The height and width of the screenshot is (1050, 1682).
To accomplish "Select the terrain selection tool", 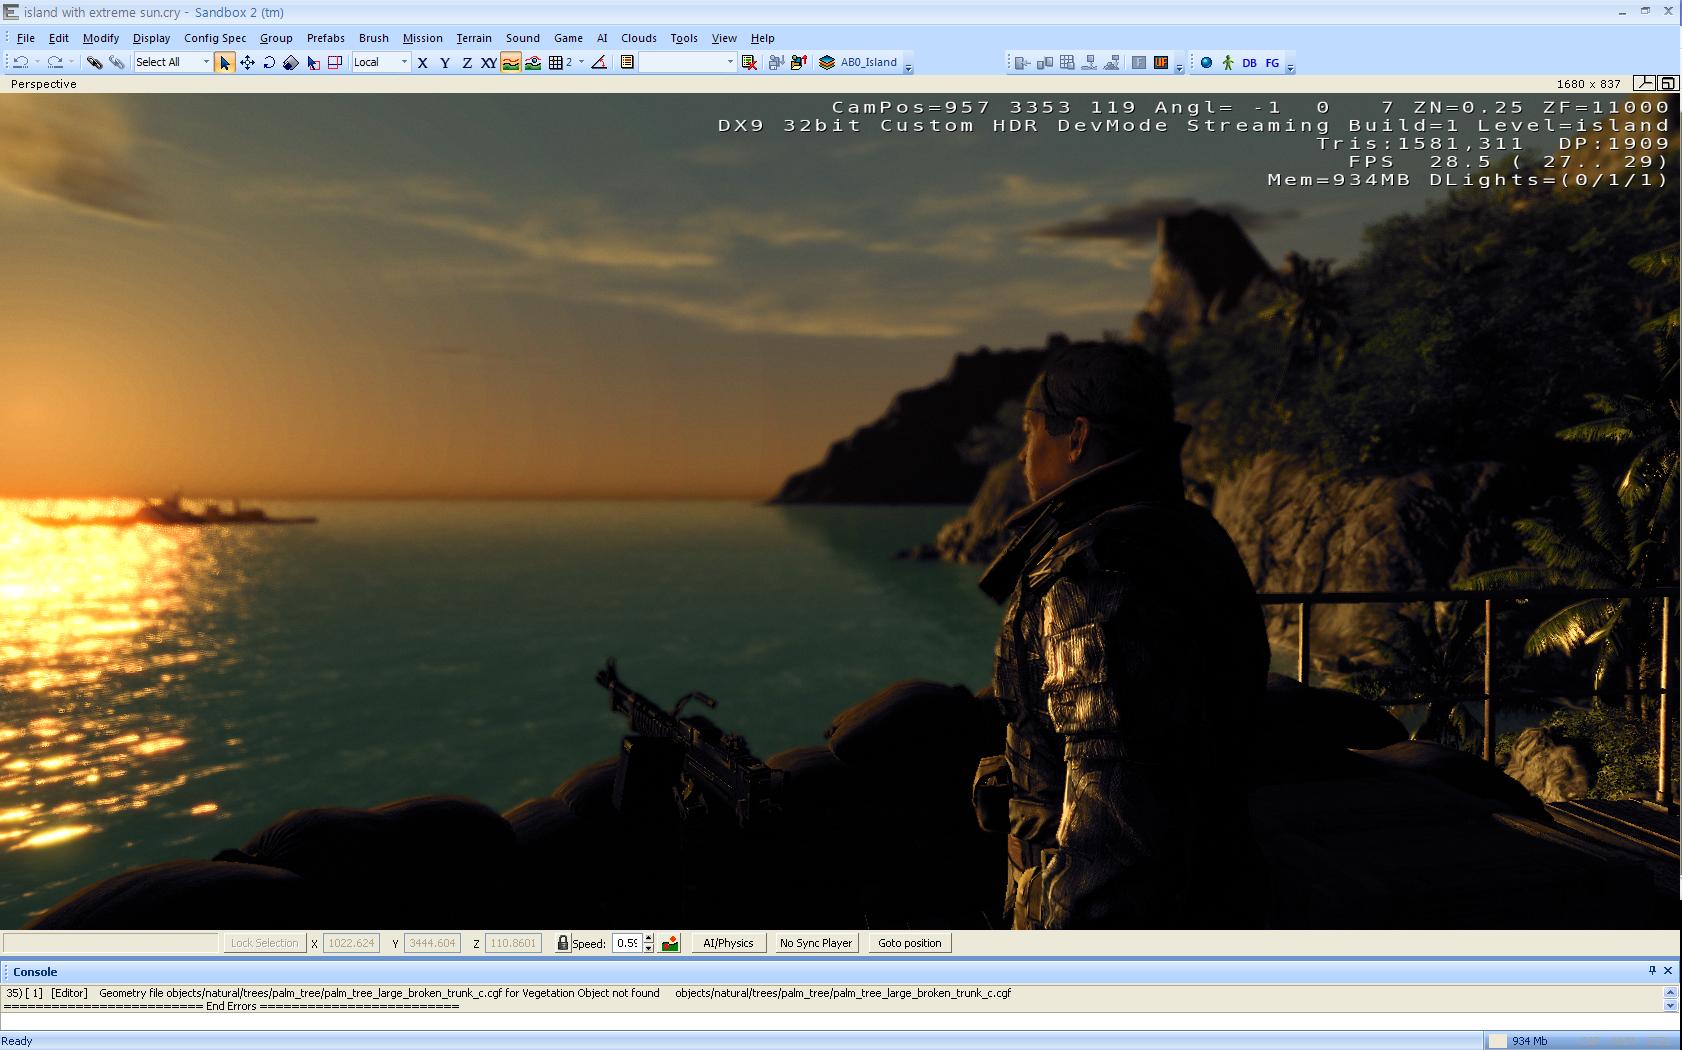I will click(313, 62).
